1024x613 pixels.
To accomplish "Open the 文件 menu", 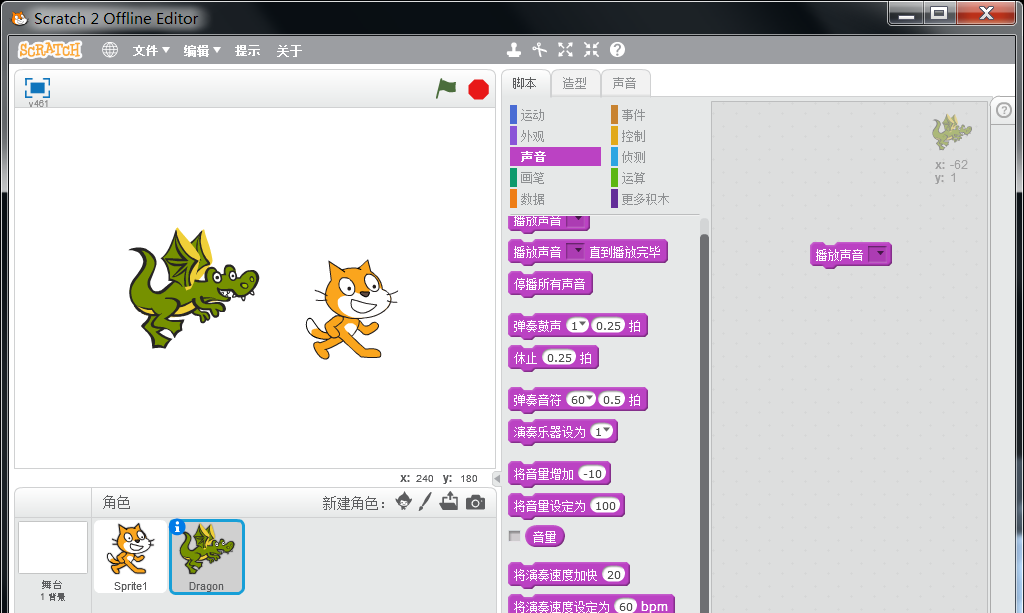I will point(151,50).
